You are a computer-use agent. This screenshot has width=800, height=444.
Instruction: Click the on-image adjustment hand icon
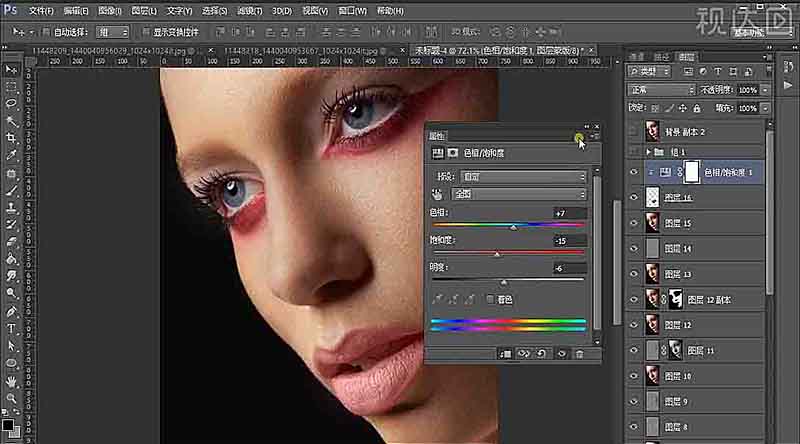click(x=437, y=194)
